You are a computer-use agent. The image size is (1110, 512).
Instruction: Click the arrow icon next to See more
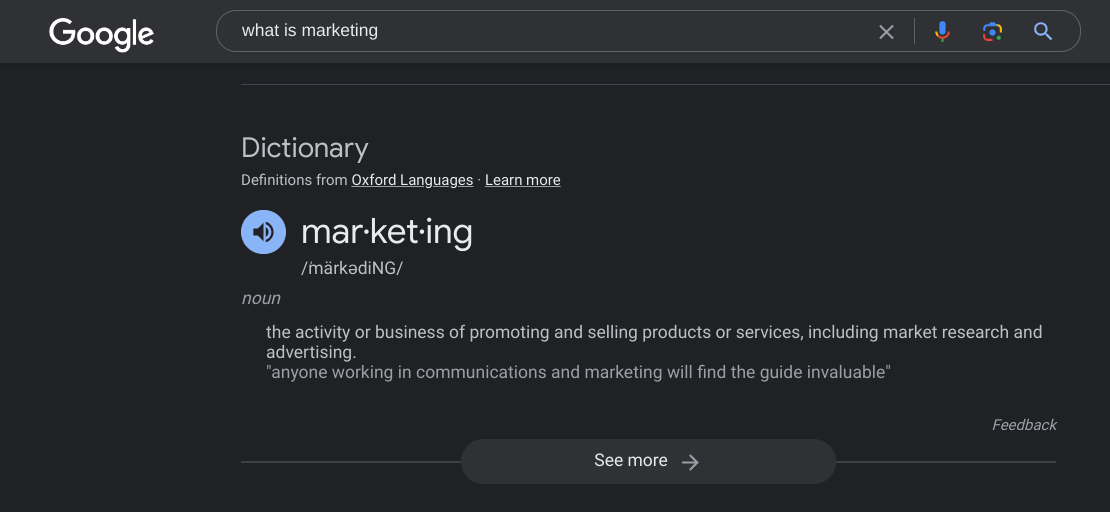click(690, 462)
